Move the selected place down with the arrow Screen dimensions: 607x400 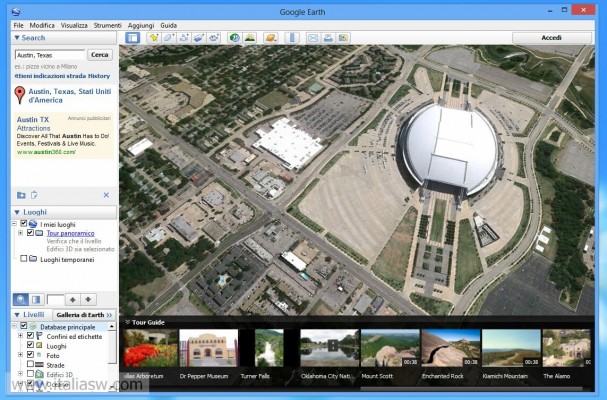[88, 299]
